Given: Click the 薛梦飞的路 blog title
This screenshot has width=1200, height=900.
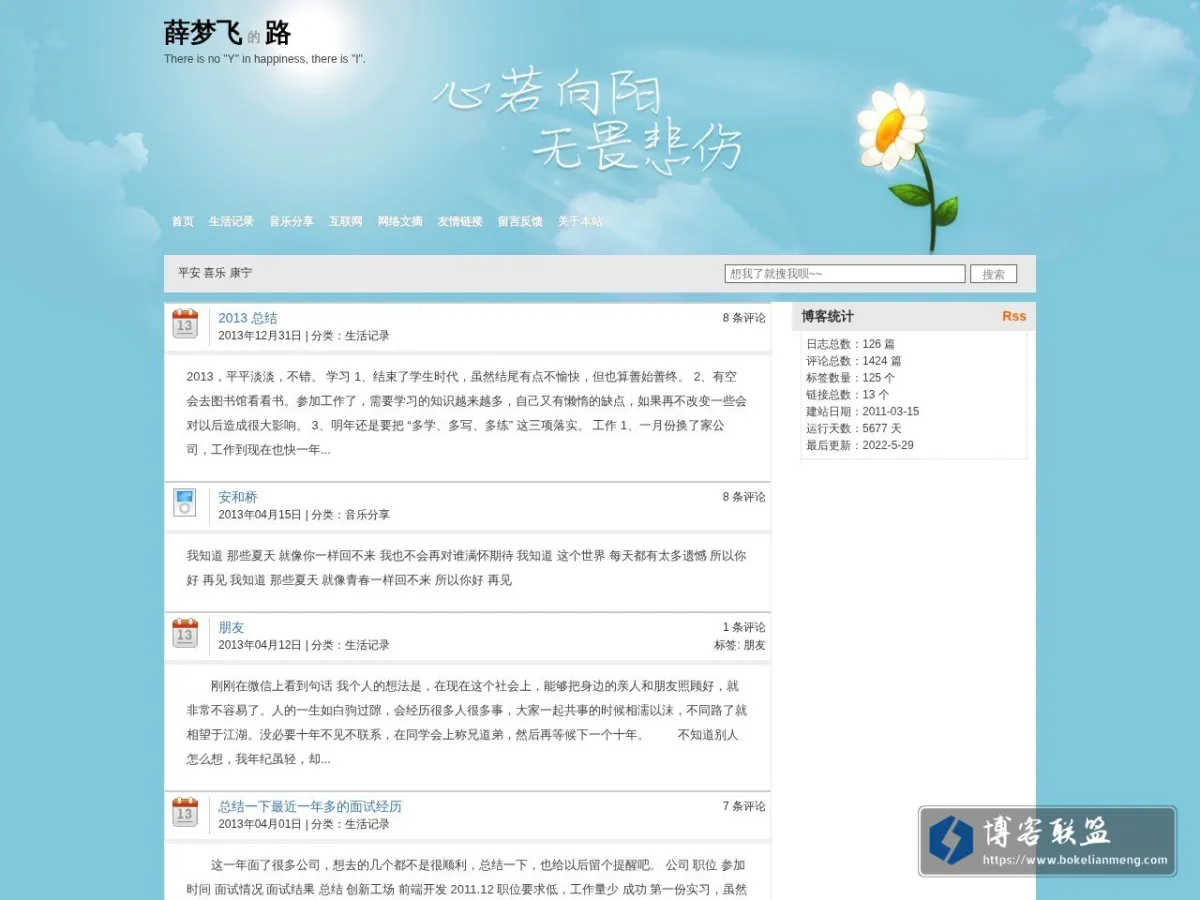Looking at the screenshot, I should pyautogui.click(x=227, y=33).
